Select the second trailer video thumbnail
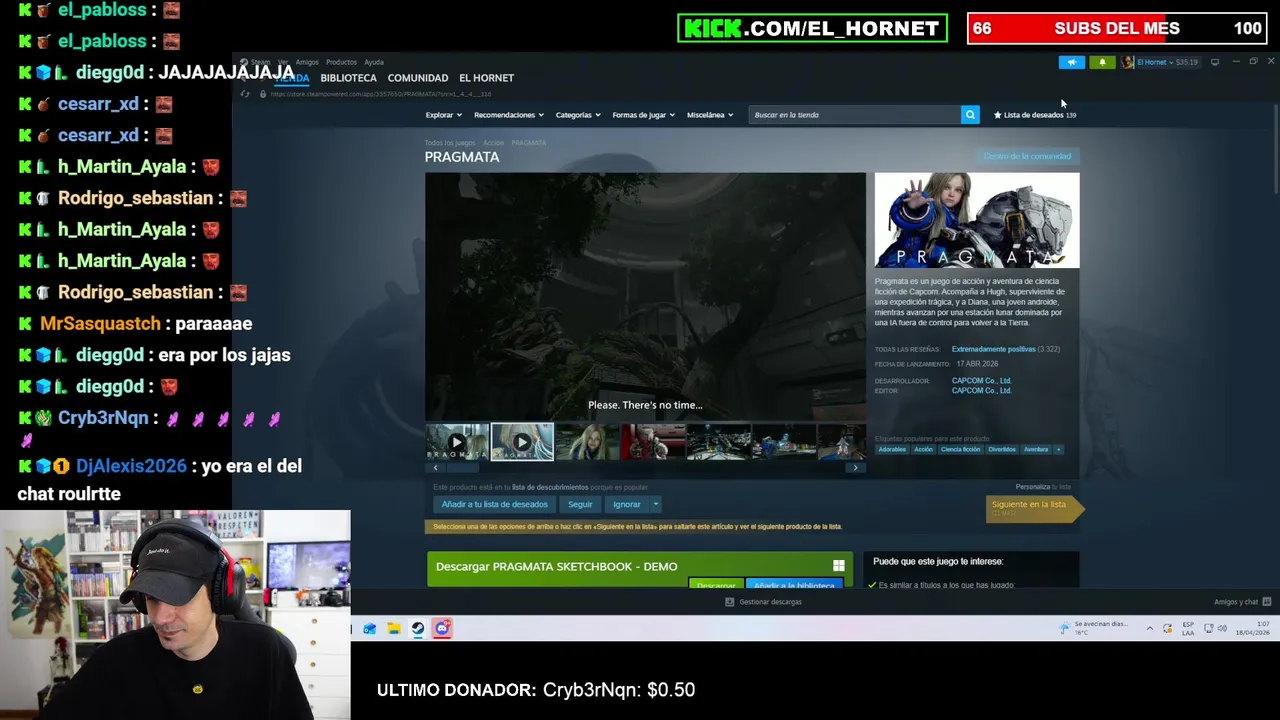The height and width of the screenshot is (720, 1280). pyautogui.click(x=522, y=442)
